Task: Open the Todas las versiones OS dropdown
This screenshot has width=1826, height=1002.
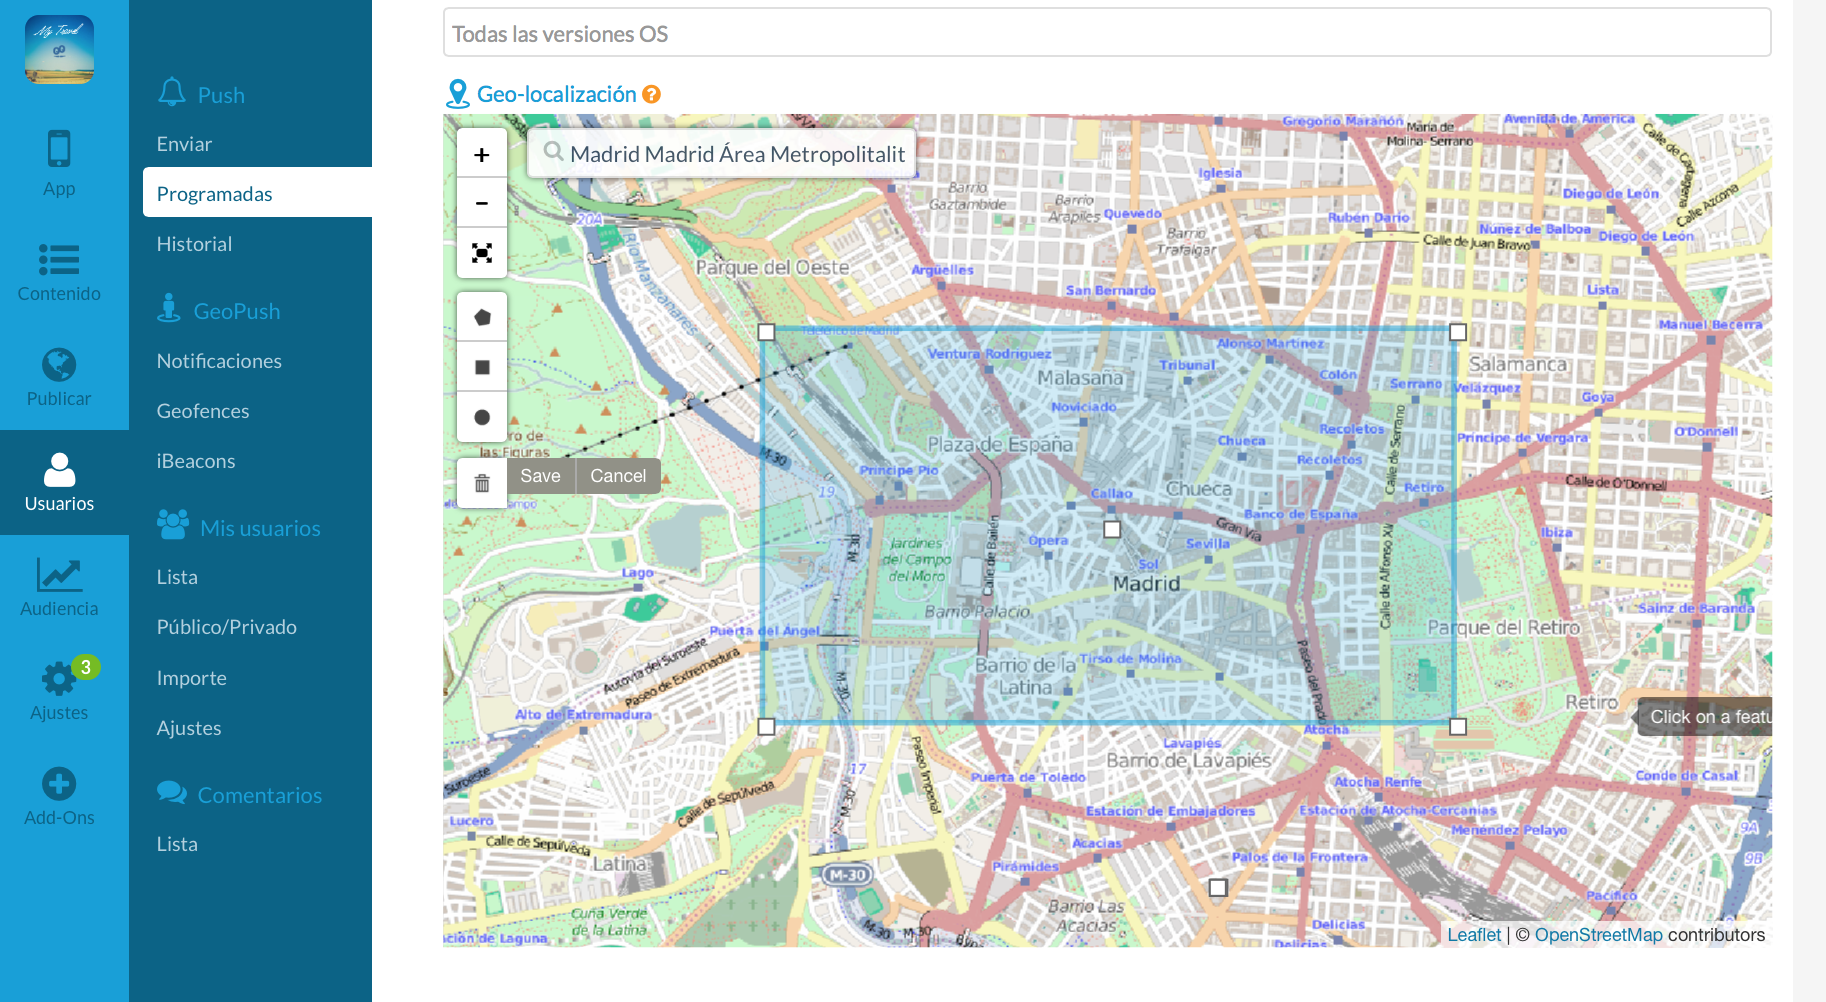Action: (x=1107, y=34)
